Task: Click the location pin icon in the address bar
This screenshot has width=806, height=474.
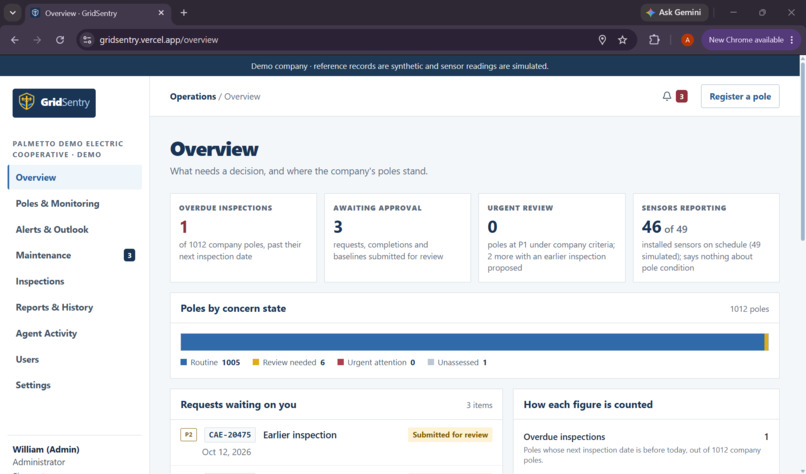Action: click(602, 40)
